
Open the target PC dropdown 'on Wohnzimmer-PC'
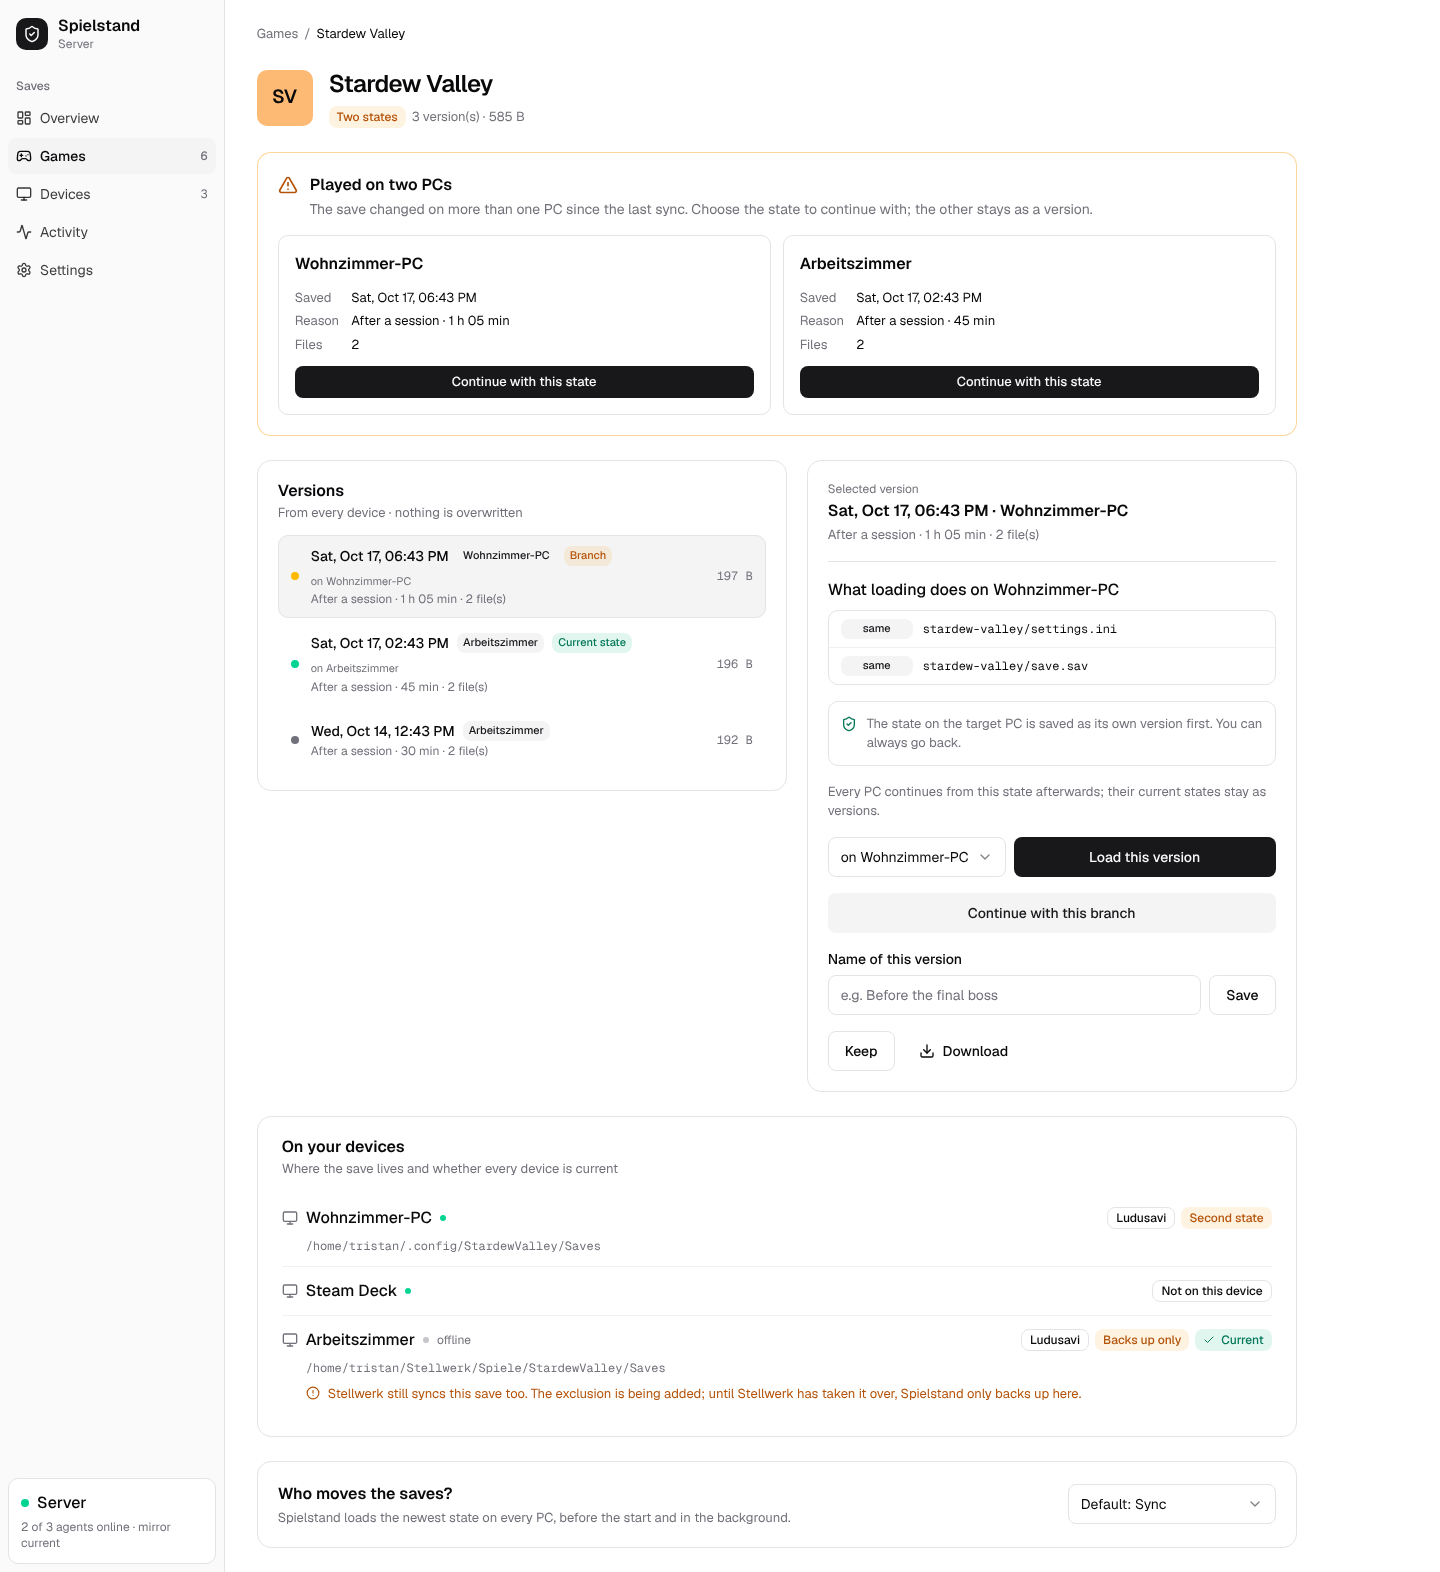[917, 857]
